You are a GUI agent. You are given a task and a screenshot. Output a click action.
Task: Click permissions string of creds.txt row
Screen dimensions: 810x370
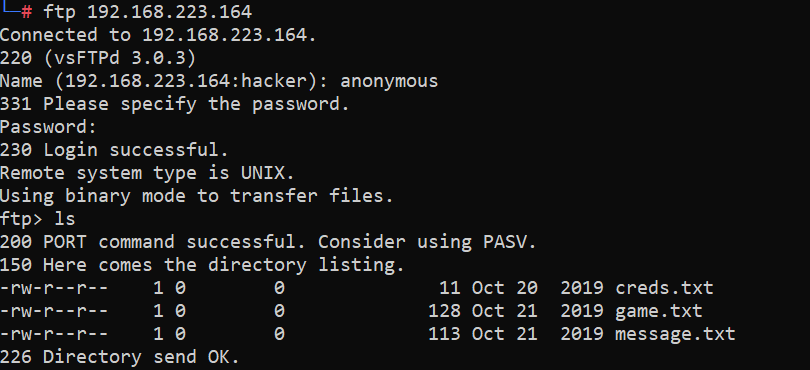click(54, 287)
